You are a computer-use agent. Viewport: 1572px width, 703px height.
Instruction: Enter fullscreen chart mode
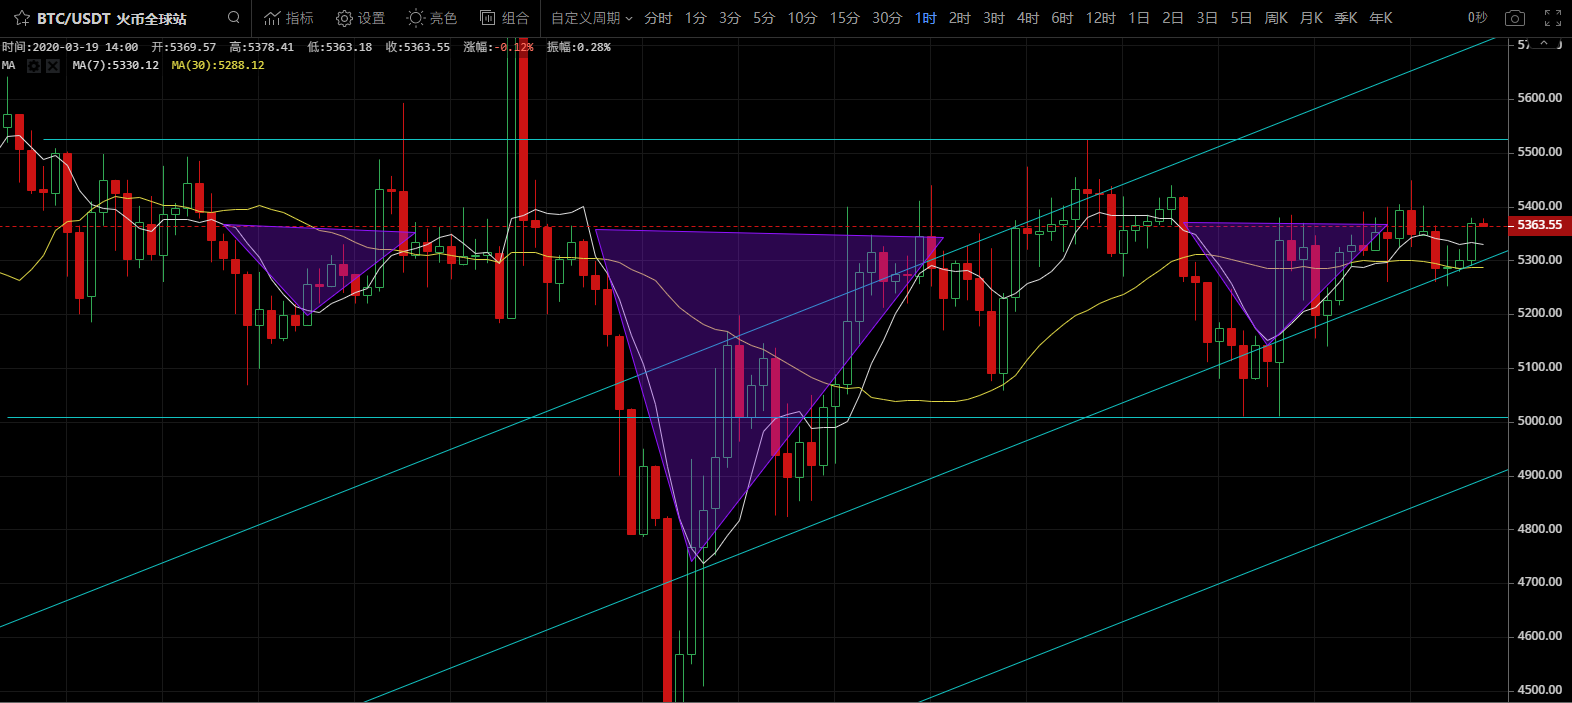pos(1553,18)
